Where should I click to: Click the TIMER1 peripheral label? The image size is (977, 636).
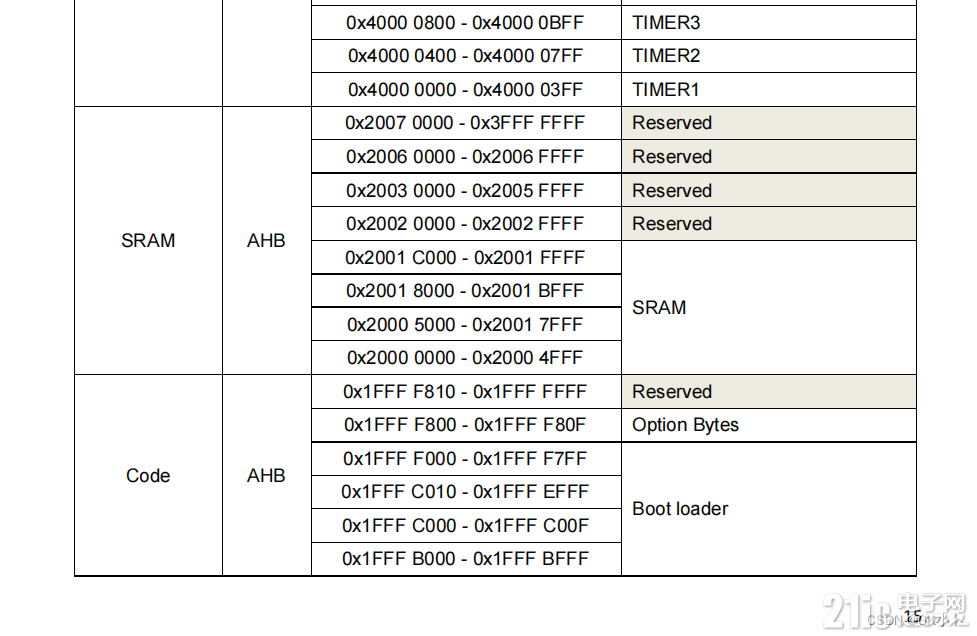pyautogui.click(x=665, y=90)
